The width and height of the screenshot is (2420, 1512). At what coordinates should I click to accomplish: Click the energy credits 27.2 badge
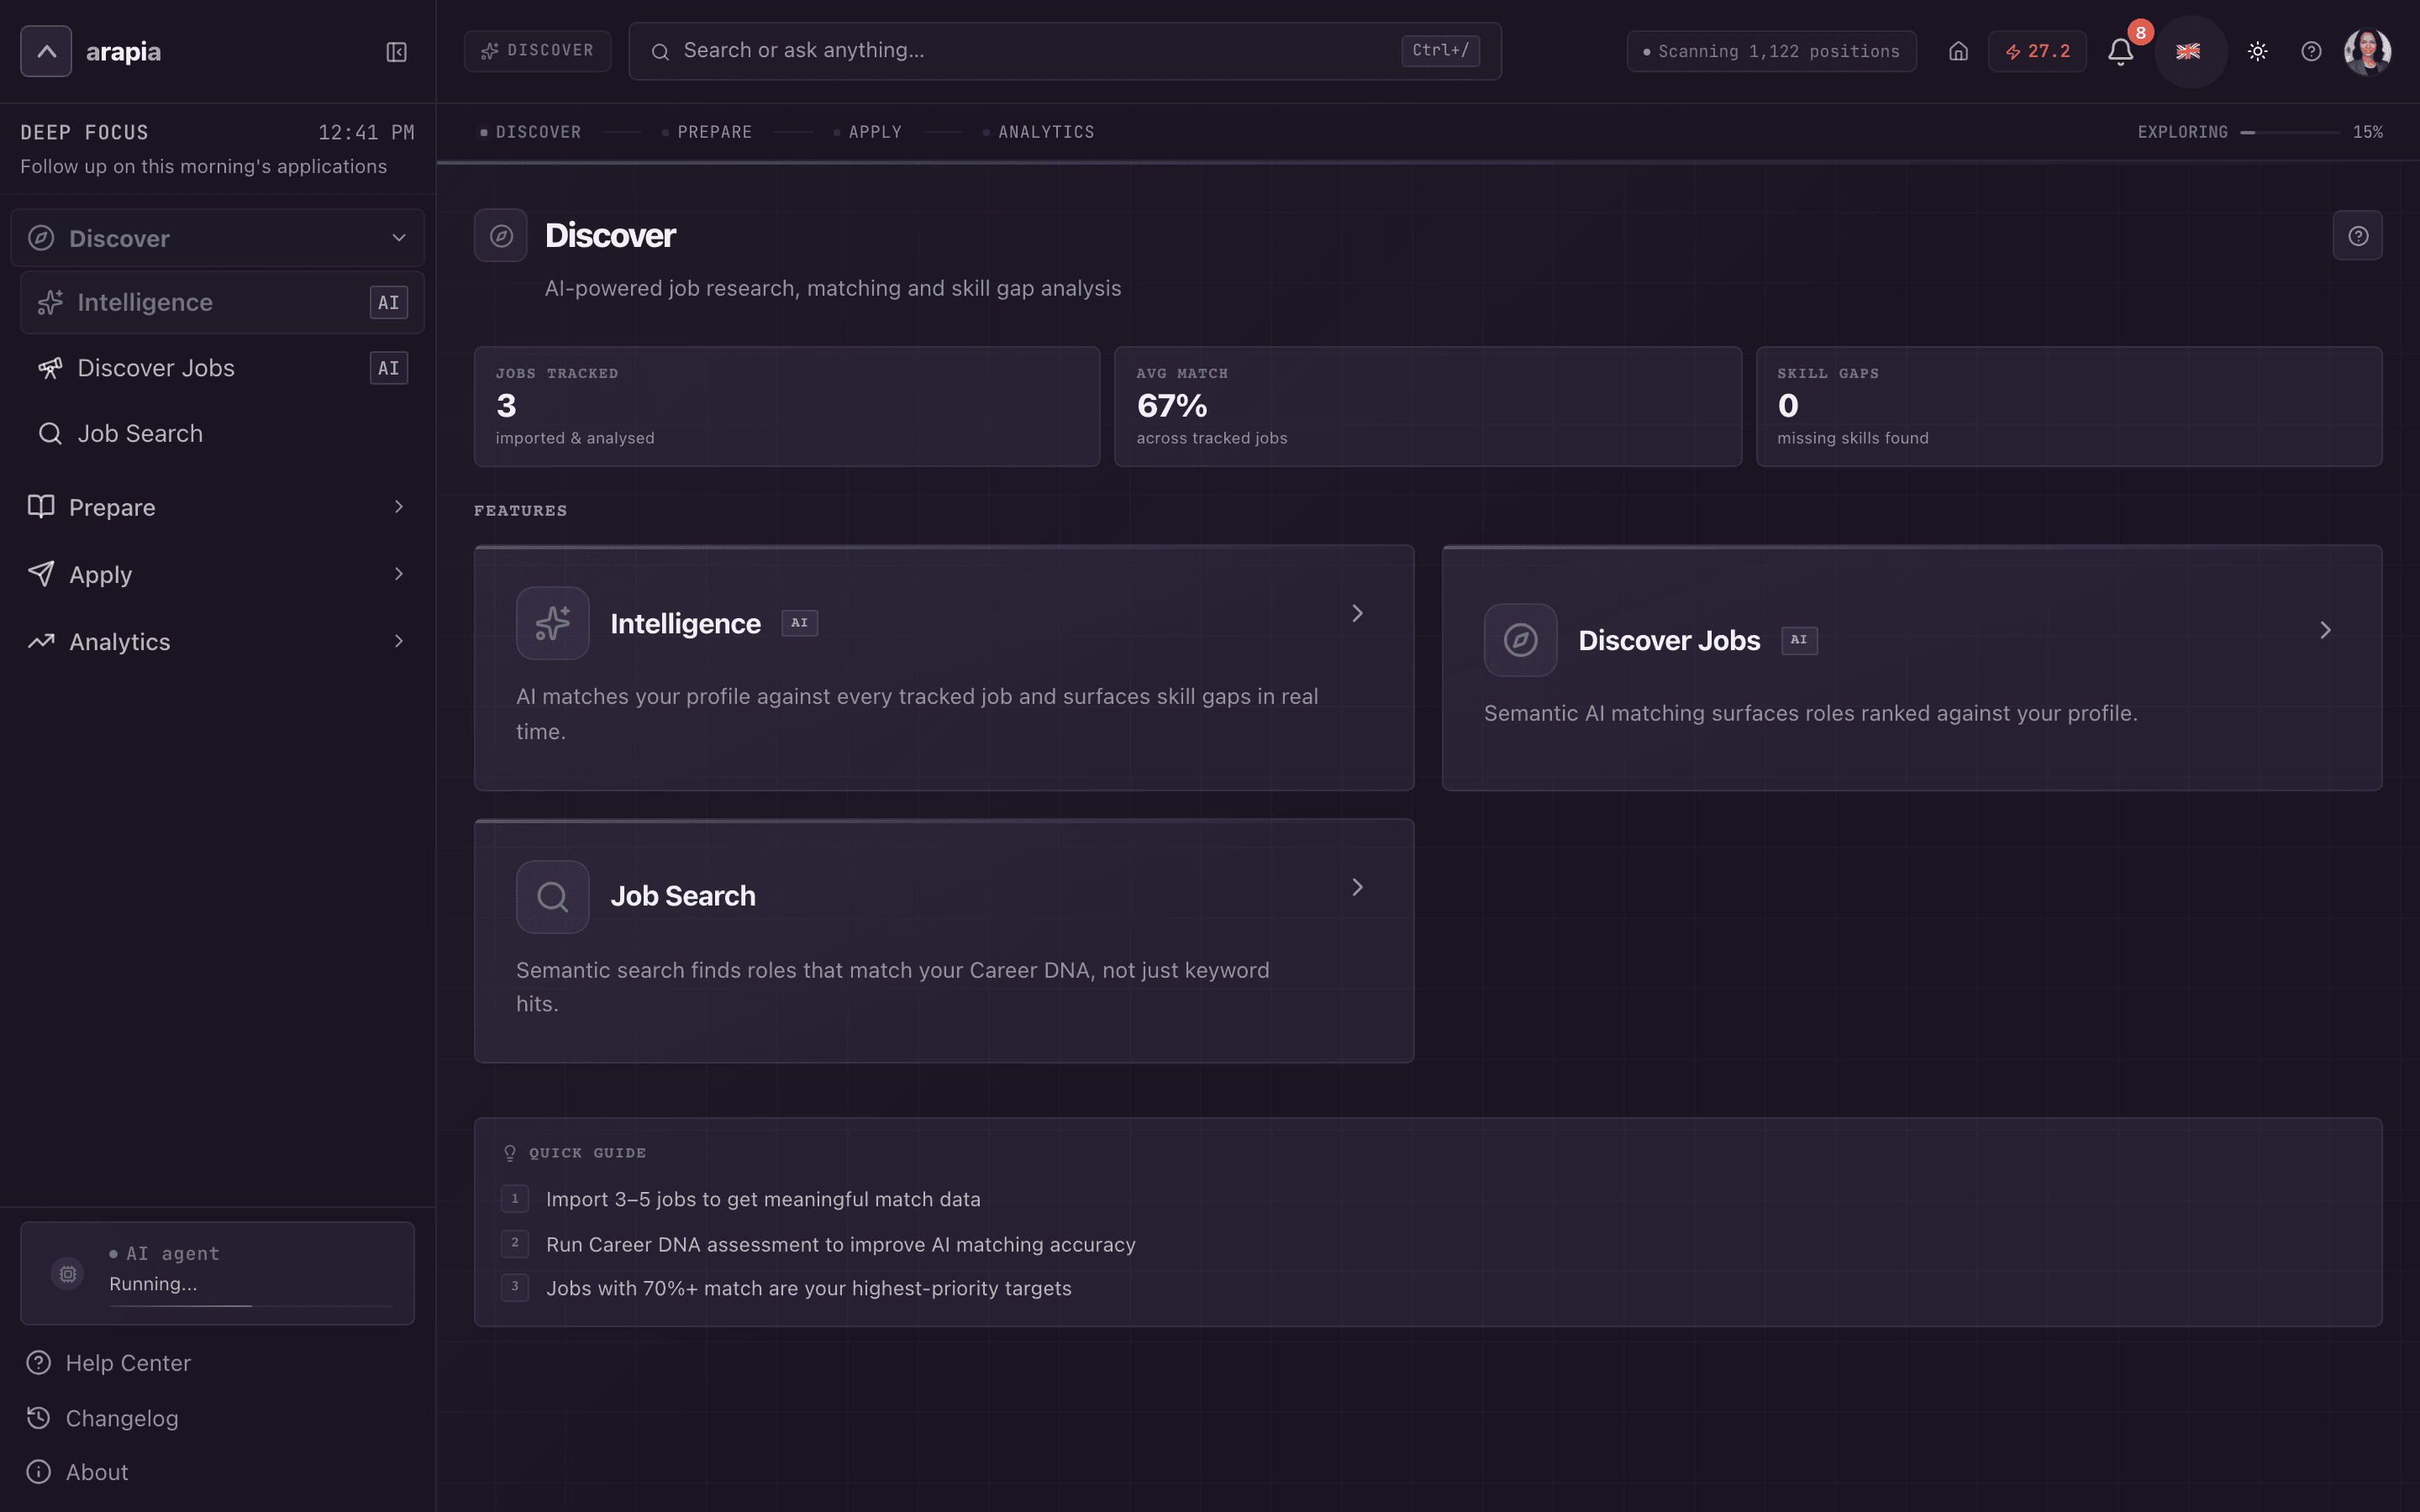click(2037, 51)
